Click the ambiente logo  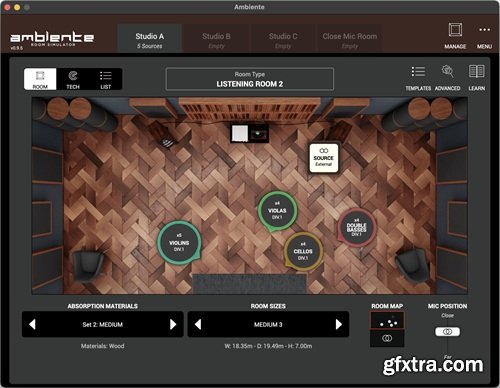[x=52, y=39]
